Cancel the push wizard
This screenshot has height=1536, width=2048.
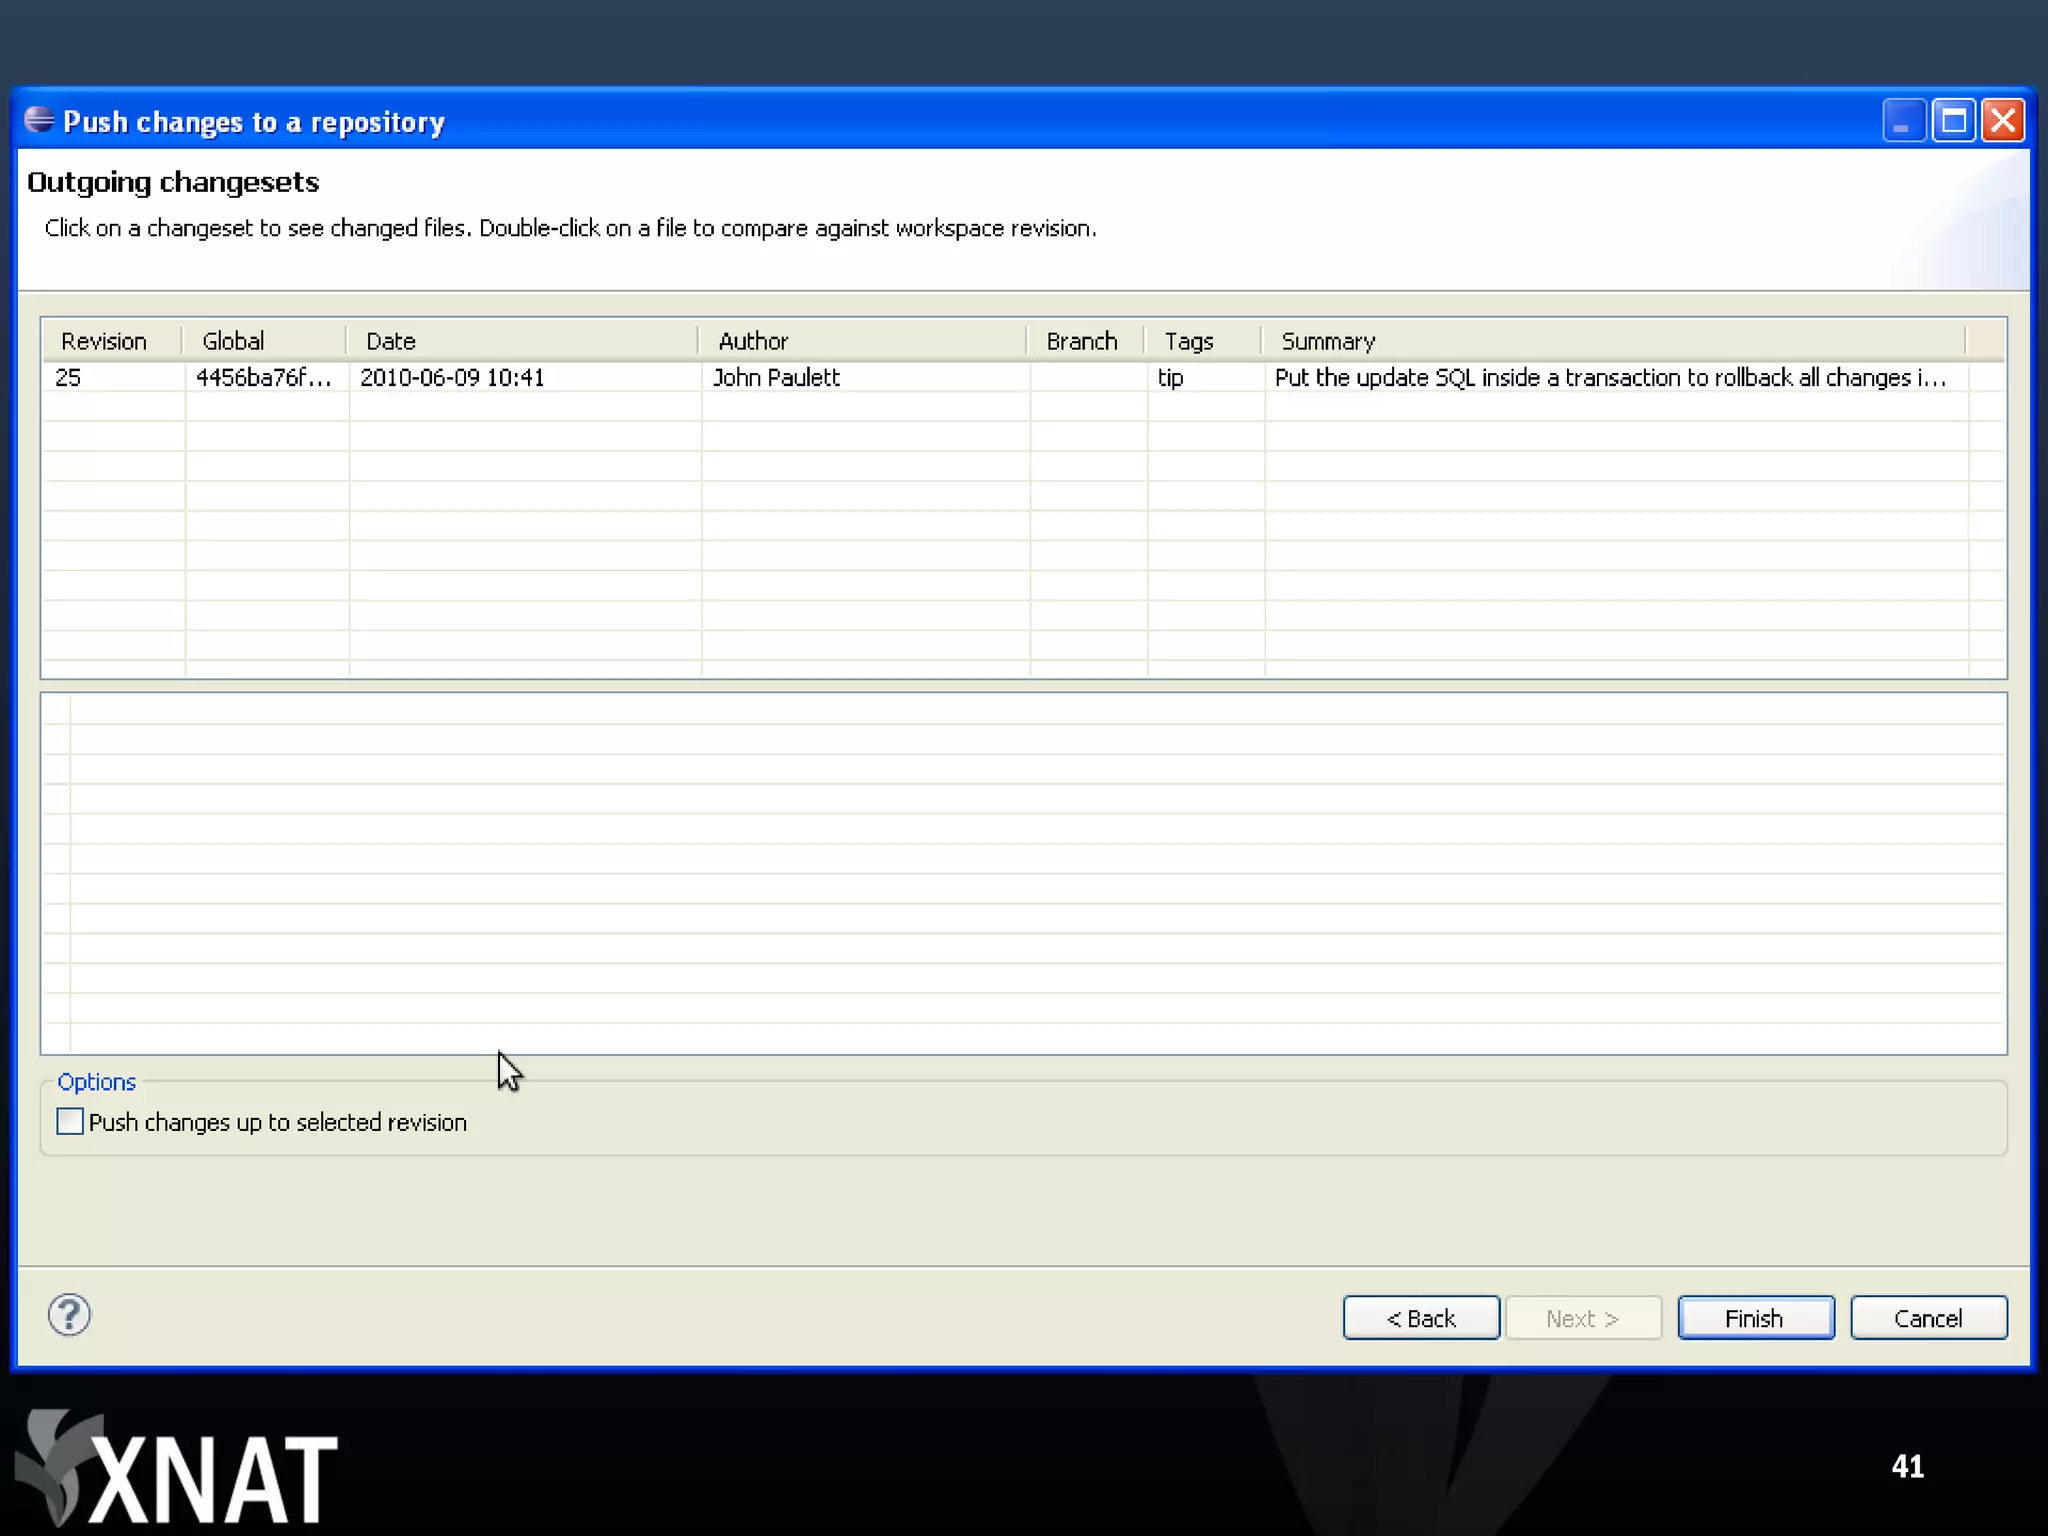click(x=1927, y=1318)
